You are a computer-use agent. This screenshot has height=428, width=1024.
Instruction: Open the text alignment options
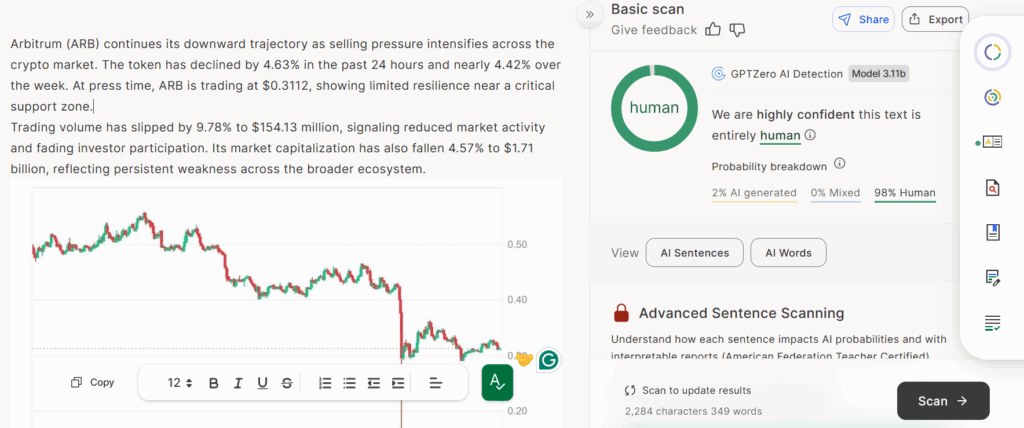point(435,383)
